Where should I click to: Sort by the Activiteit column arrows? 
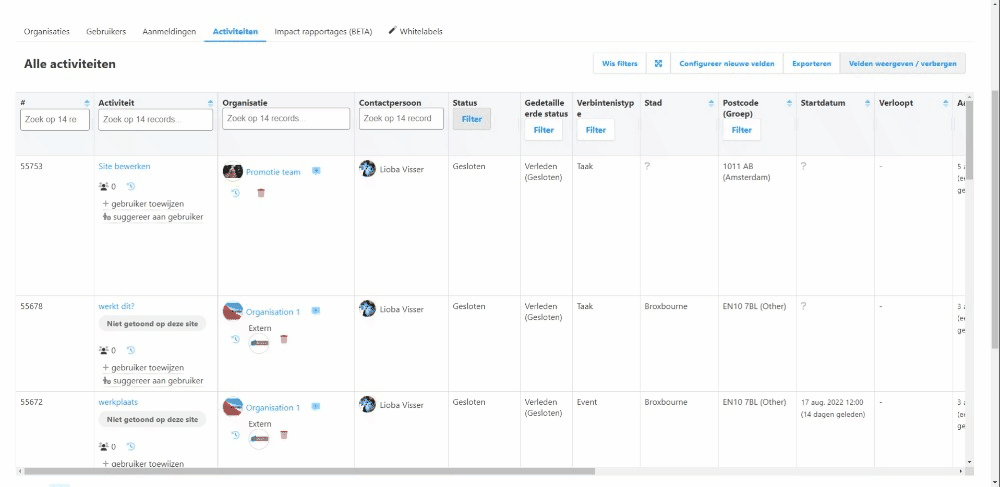pos(210,102)
